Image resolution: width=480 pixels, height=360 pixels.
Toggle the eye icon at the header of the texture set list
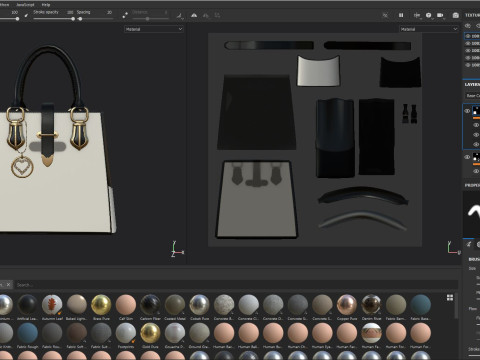468,26
